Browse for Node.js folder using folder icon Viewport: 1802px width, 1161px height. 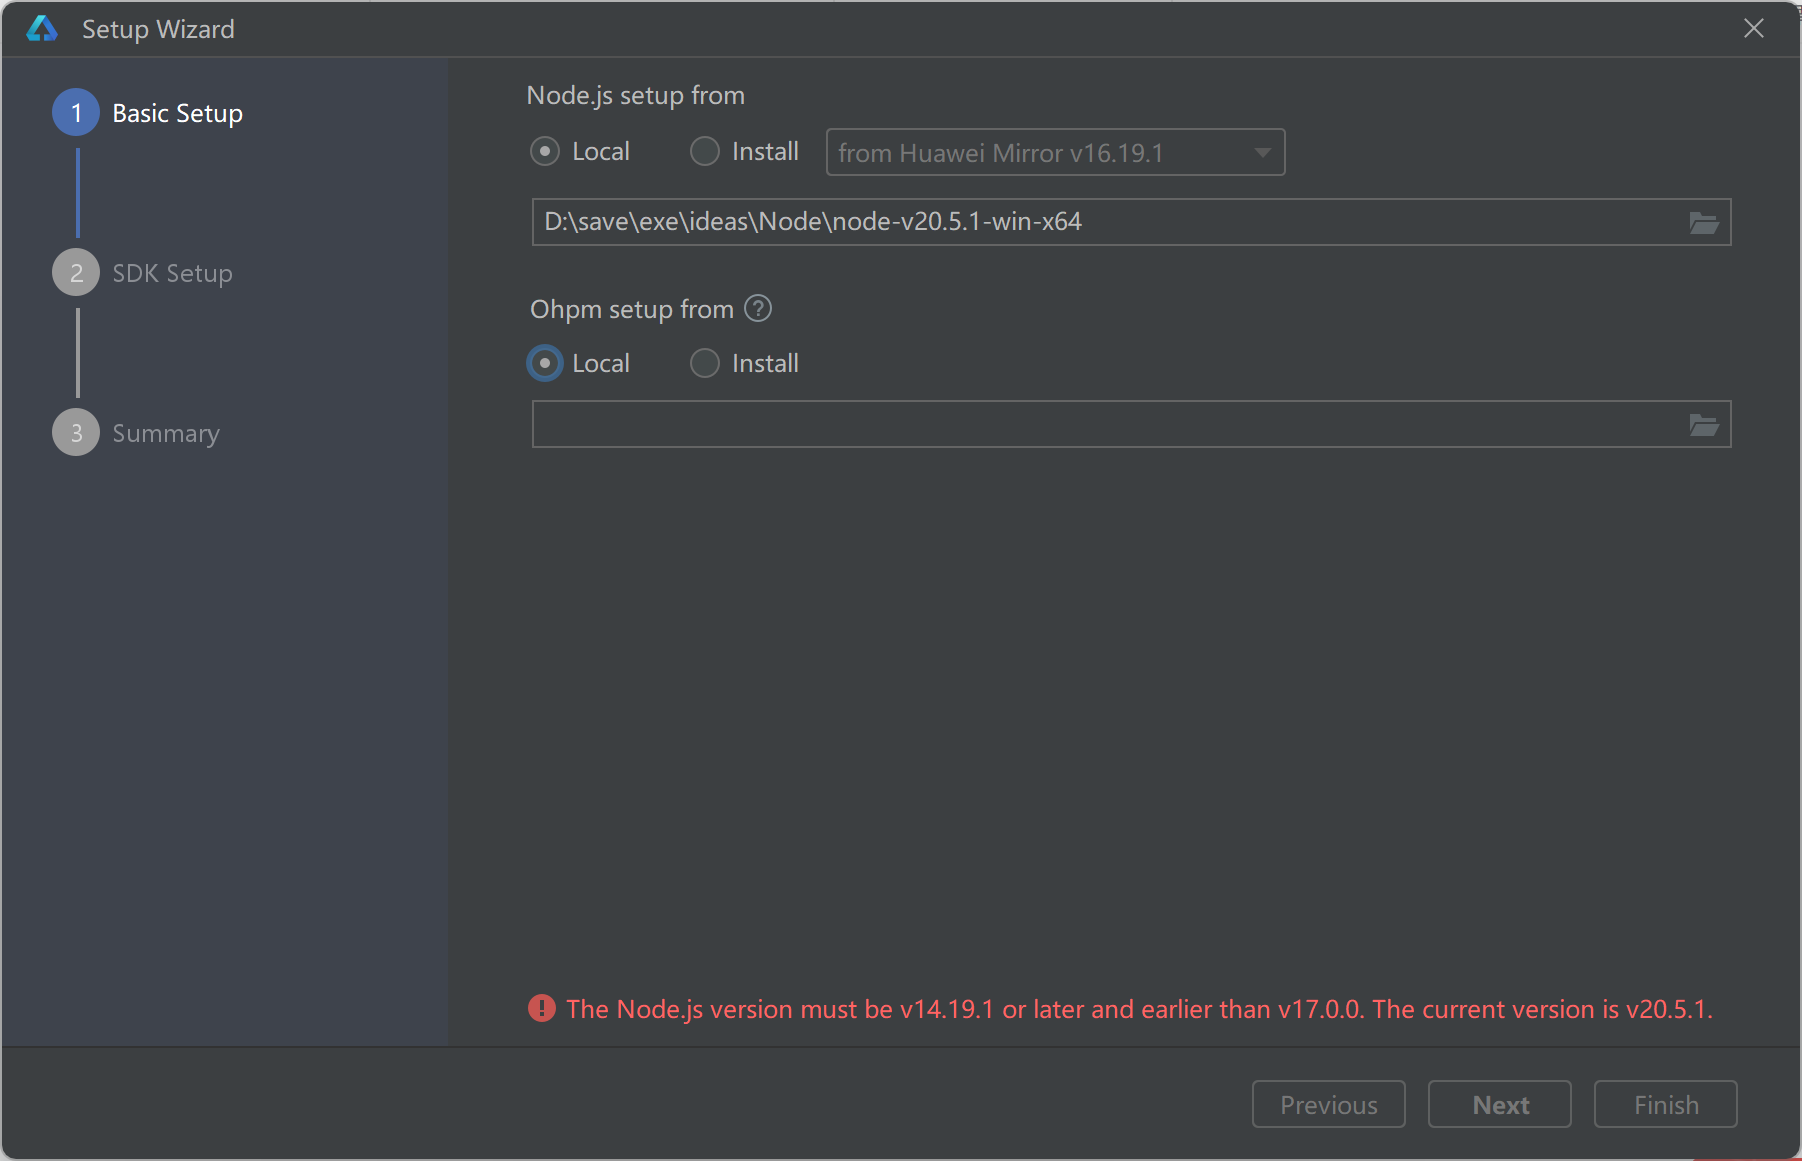(1703, 223)
